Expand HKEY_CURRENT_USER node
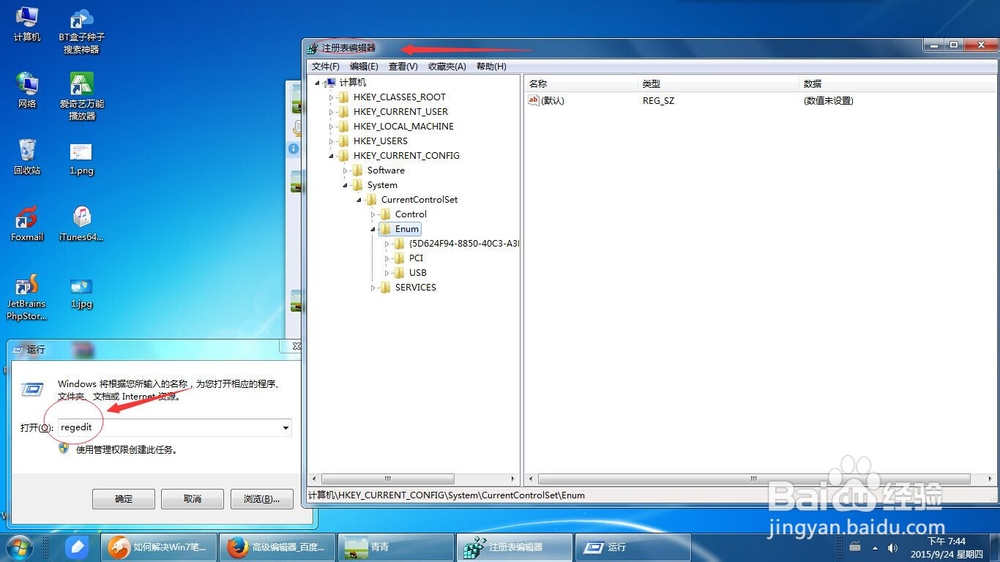1000x562 pixels. pyautogui.click(x=331, y=112)
